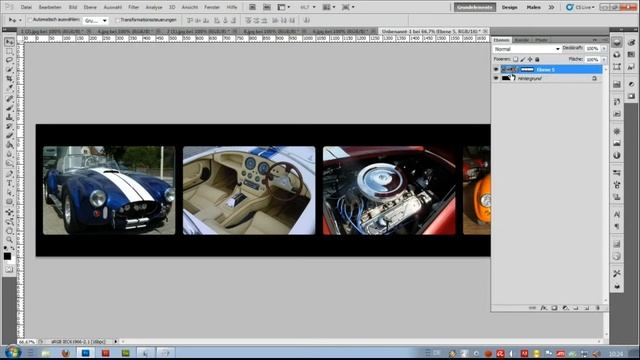The height and width of the screenshot is (360, 640).
Task: Launch Mini Bridge from the application bar
Action: pos(267,7)
